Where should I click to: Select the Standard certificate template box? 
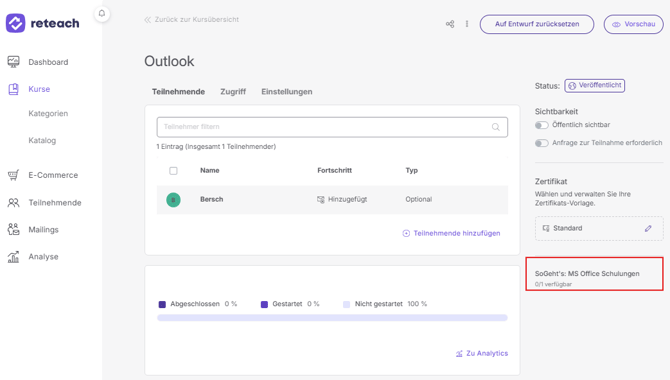tap(599, 228)
